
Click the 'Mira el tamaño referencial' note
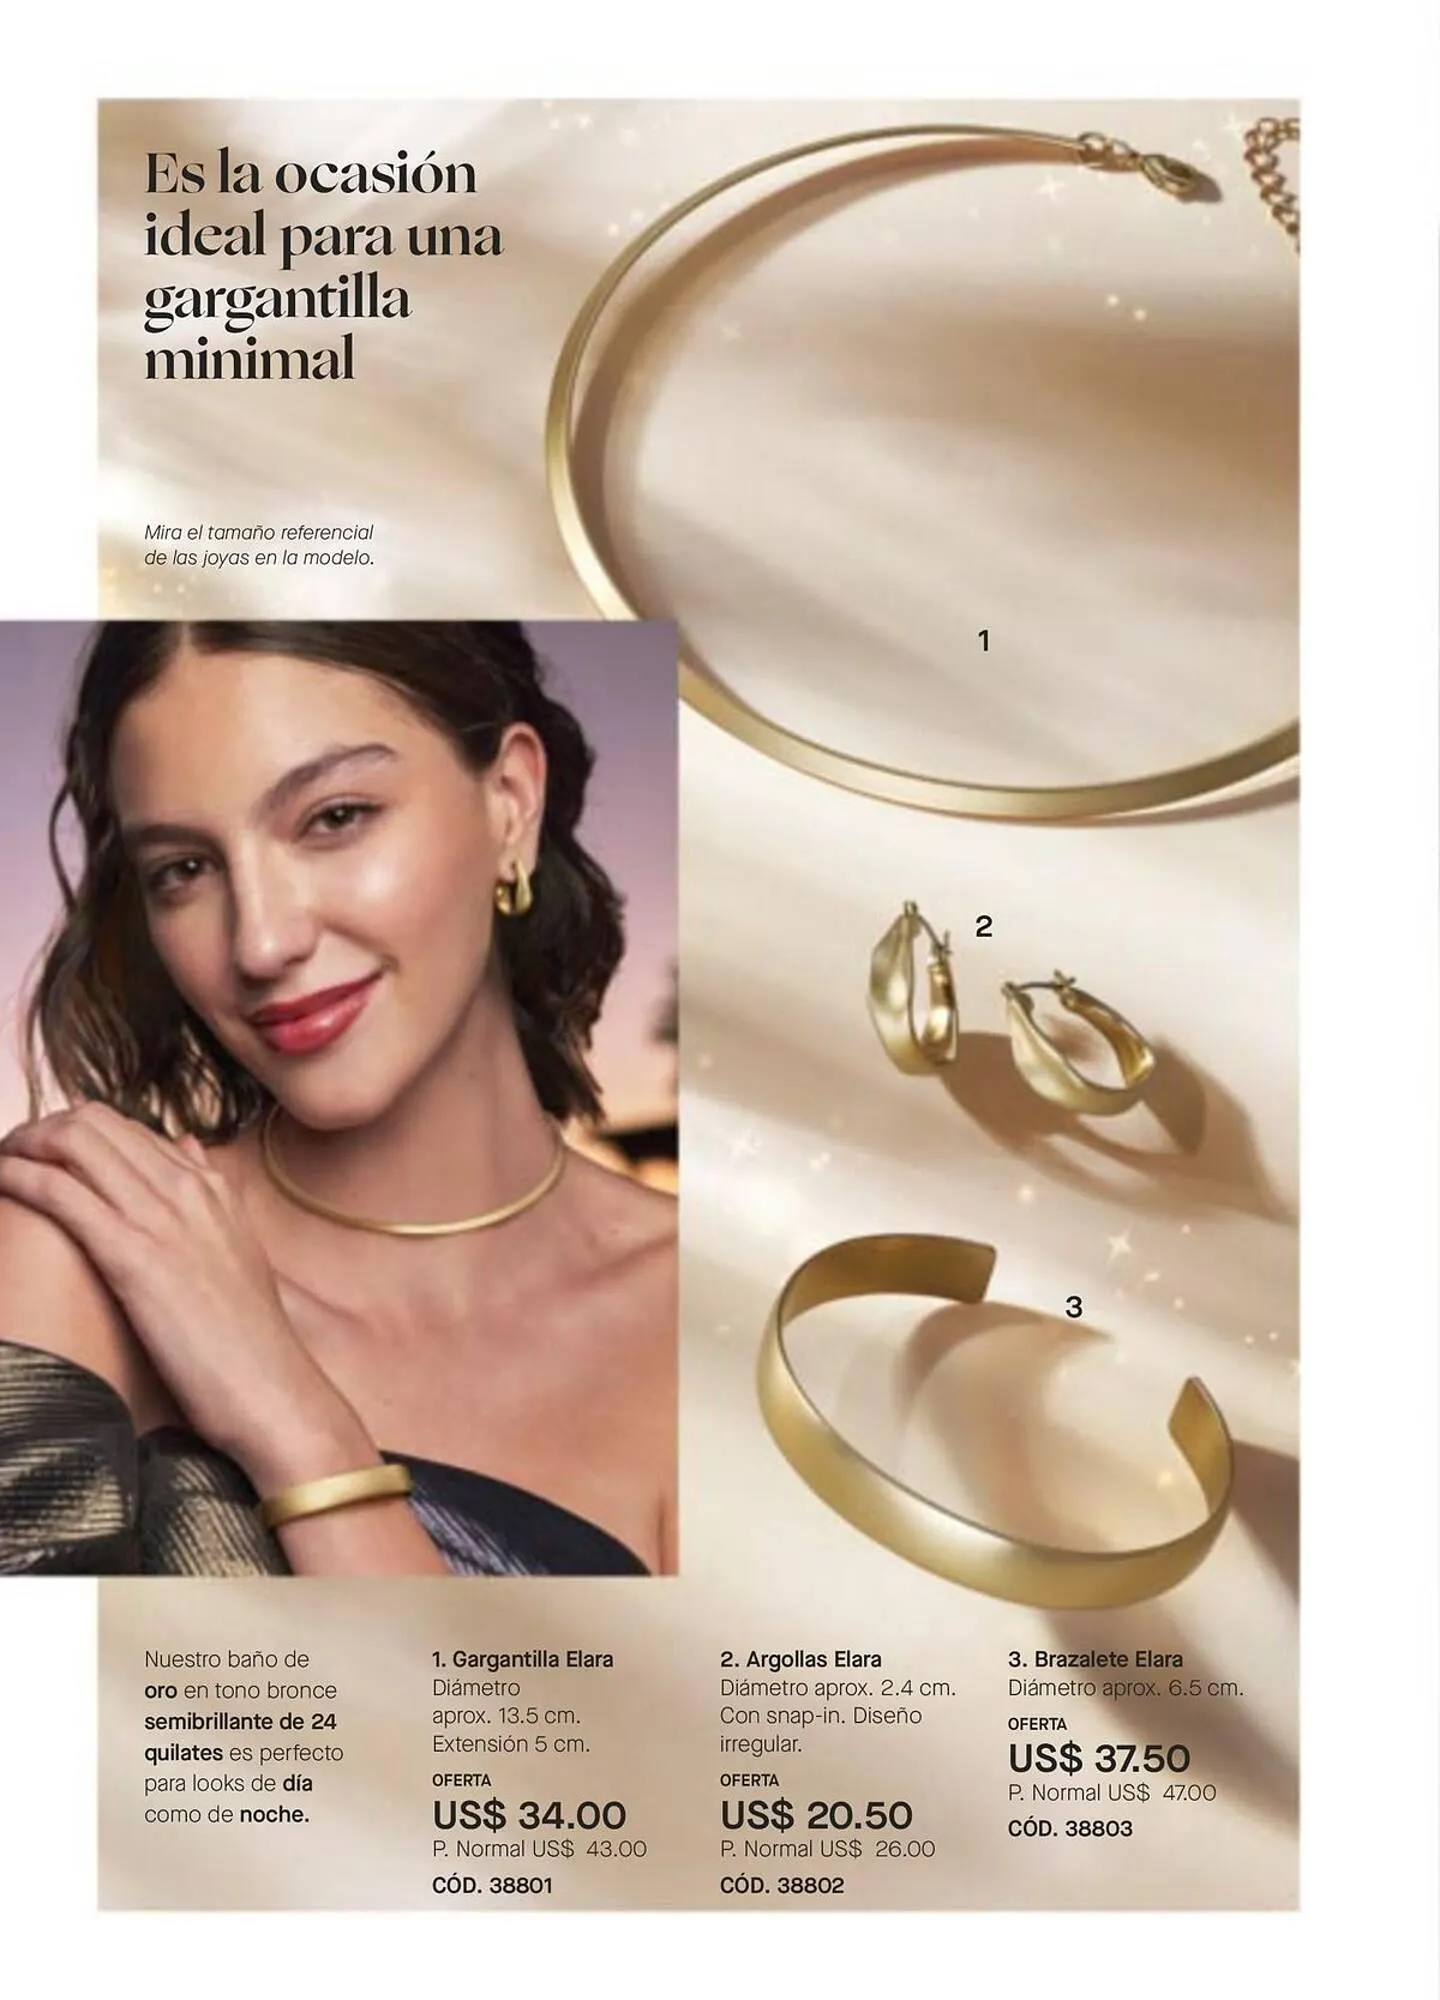(259, 545)
